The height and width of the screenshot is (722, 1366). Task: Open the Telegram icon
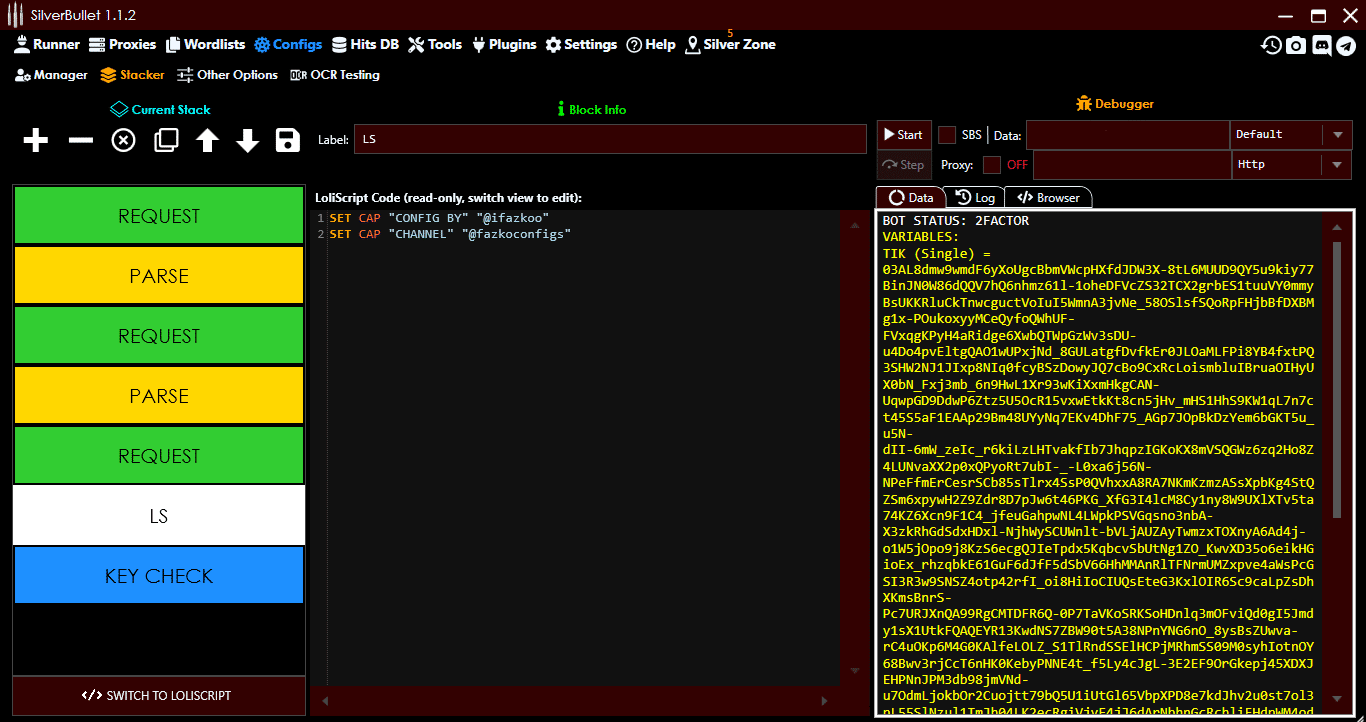1348,45
